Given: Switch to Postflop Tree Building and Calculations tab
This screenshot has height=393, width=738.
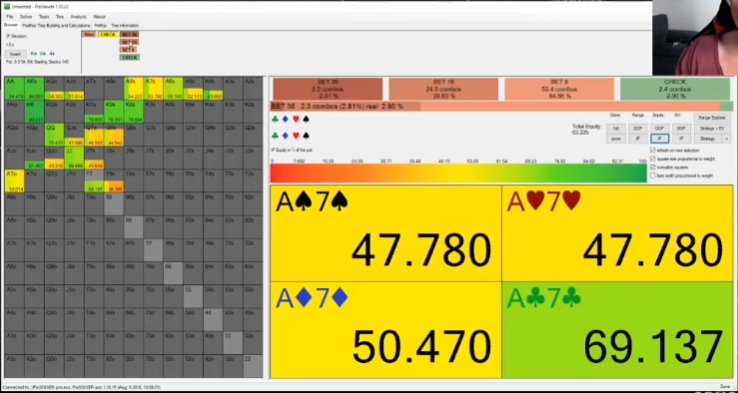Looking at the screenshot, I should tap(56, 25).
